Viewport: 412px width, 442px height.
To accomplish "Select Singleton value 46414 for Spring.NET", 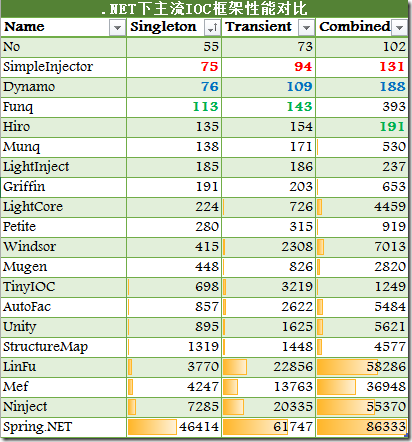I will (199, 427).
